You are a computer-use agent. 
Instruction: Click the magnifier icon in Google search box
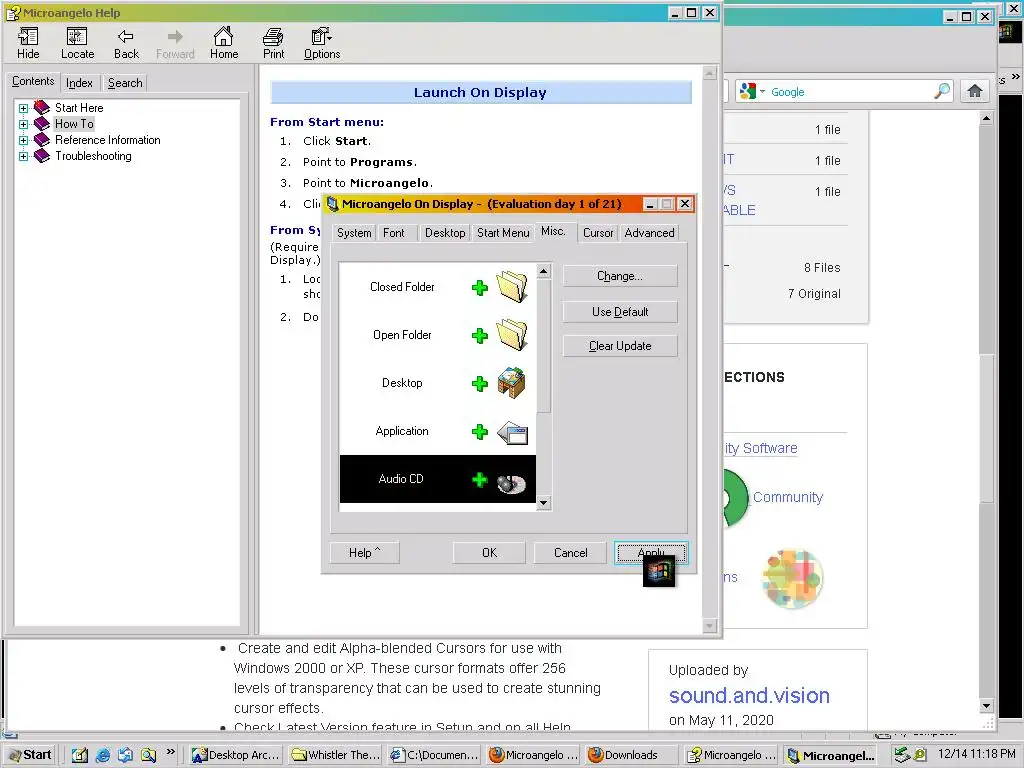click(942, 91)
